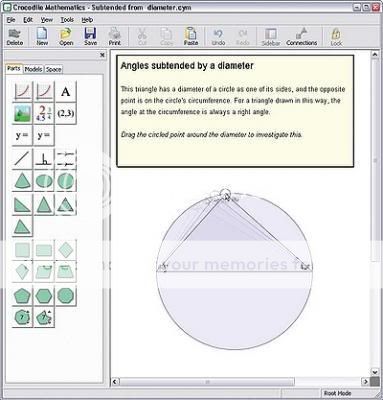Select the right-angled triangle part
Viewport: 383px width, 400px height.
tap(22, 204)
